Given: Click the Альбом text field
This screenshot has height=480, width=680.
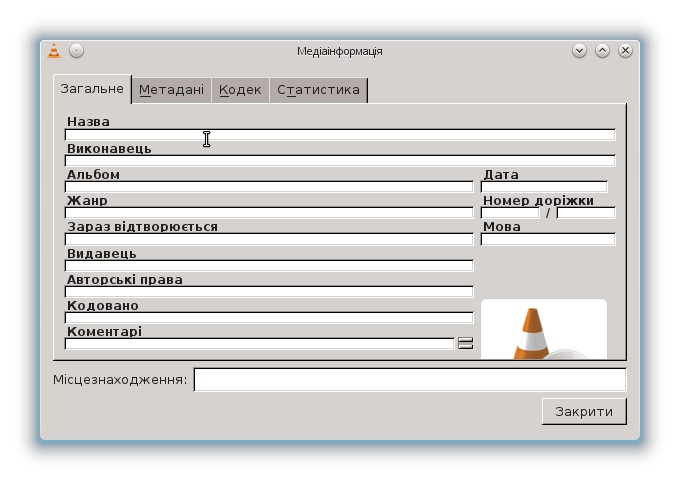Looking at the screenshot, I should (x=269, y=187).
